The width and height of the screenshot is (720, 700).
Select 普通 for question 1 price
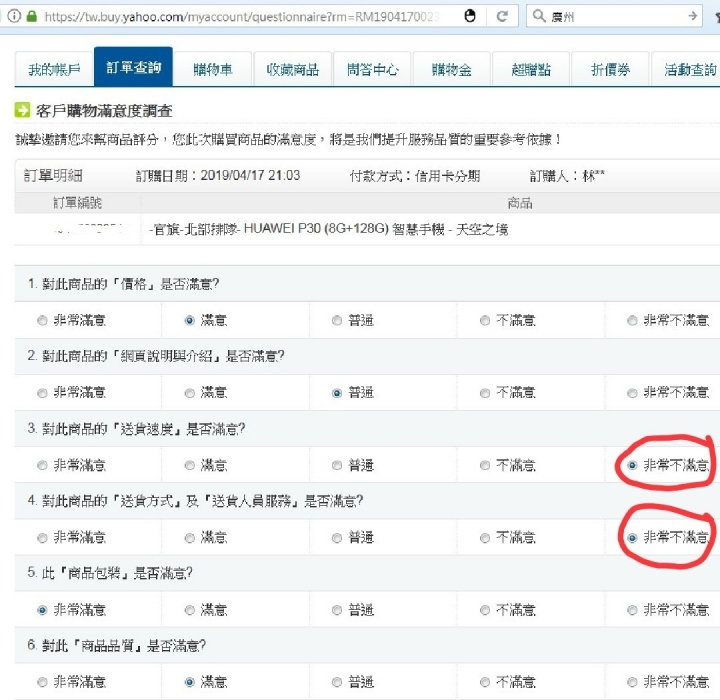337,320
